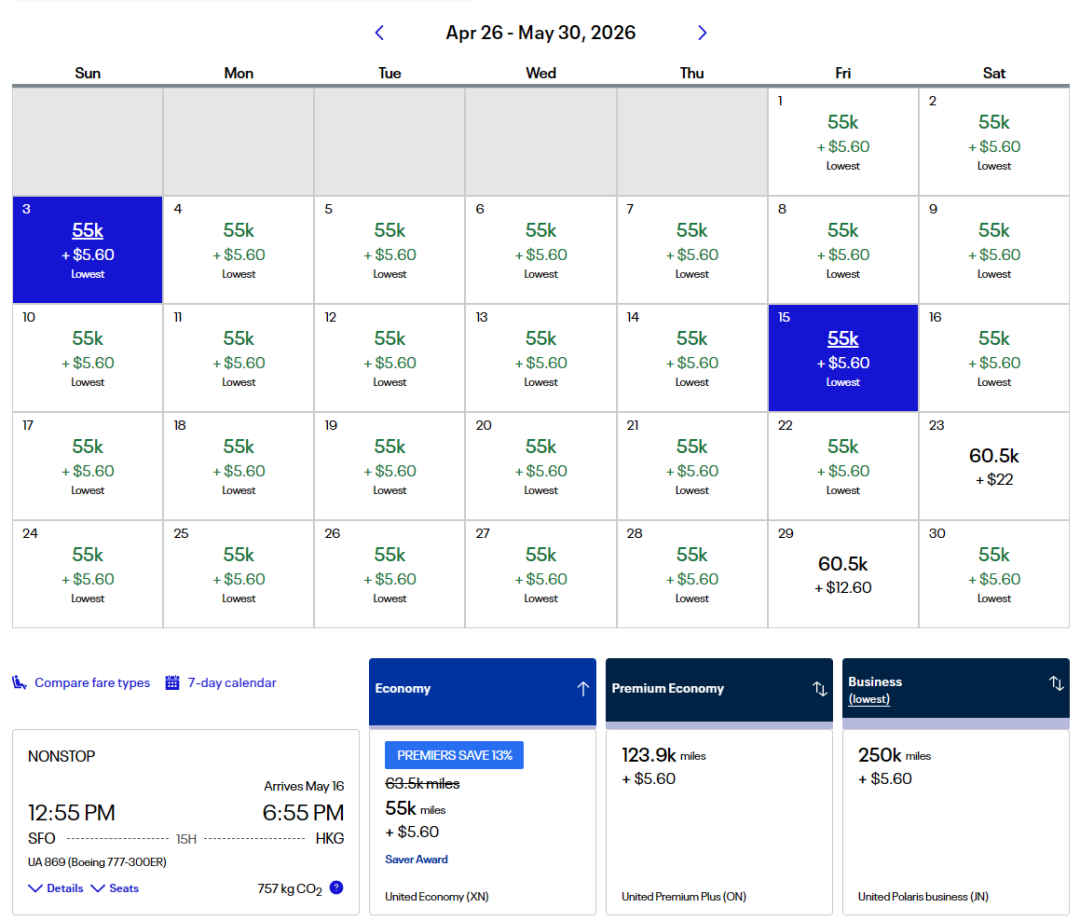The height and width of the screenshot is (922, 1080).
Task: Open Compare fare types link
Action: tap(92, 683)
